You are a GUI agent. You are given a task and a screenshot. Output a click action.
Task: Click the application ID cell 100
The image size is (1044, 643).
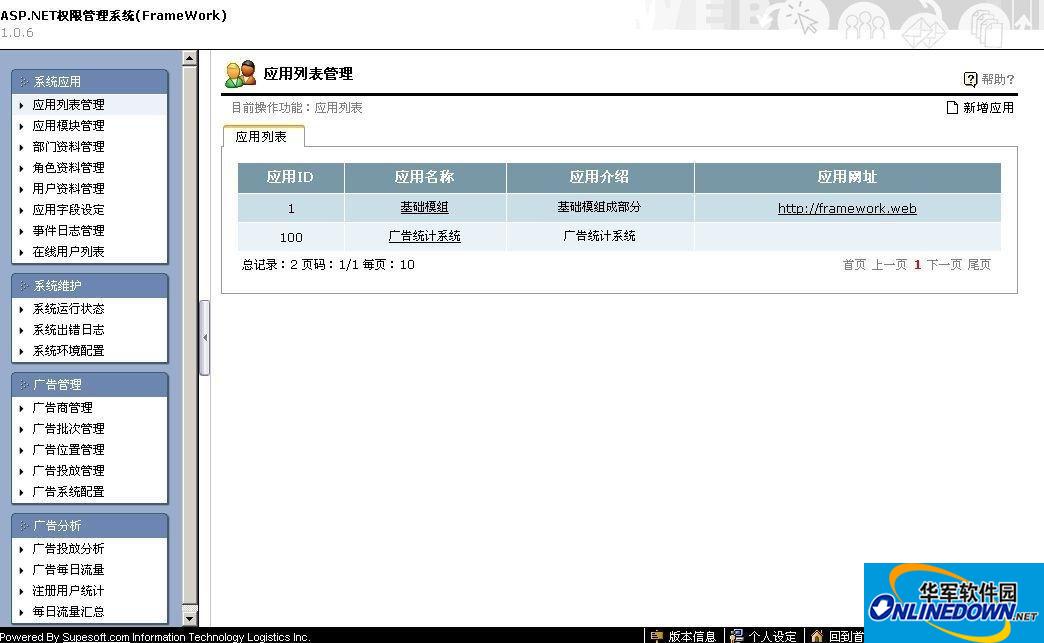pos(291,237)
